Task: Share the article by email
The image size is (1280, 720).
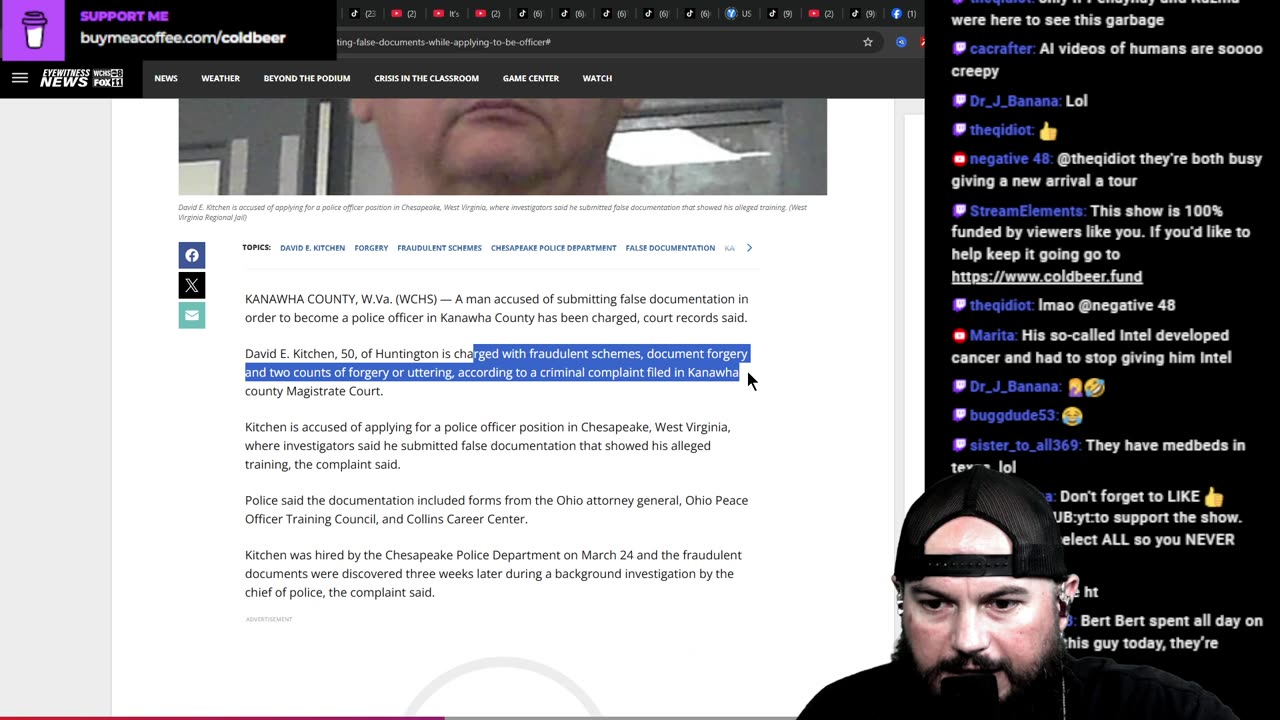Action: [192, 315]
